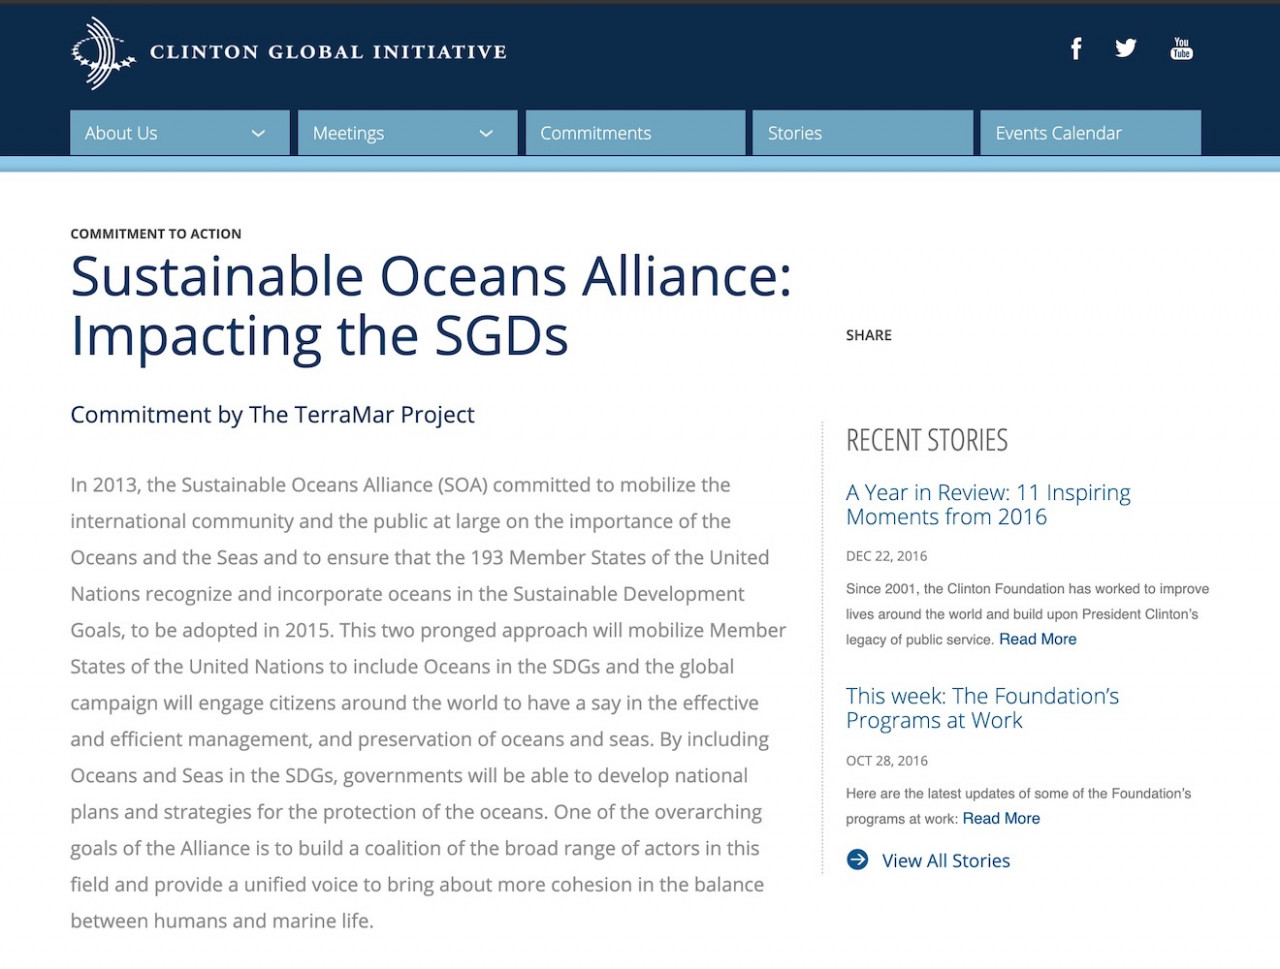Viewport: 1280px width, 969px height.
Task: Expand the Meetings dropdown chevron
Action: coord(486,134)
